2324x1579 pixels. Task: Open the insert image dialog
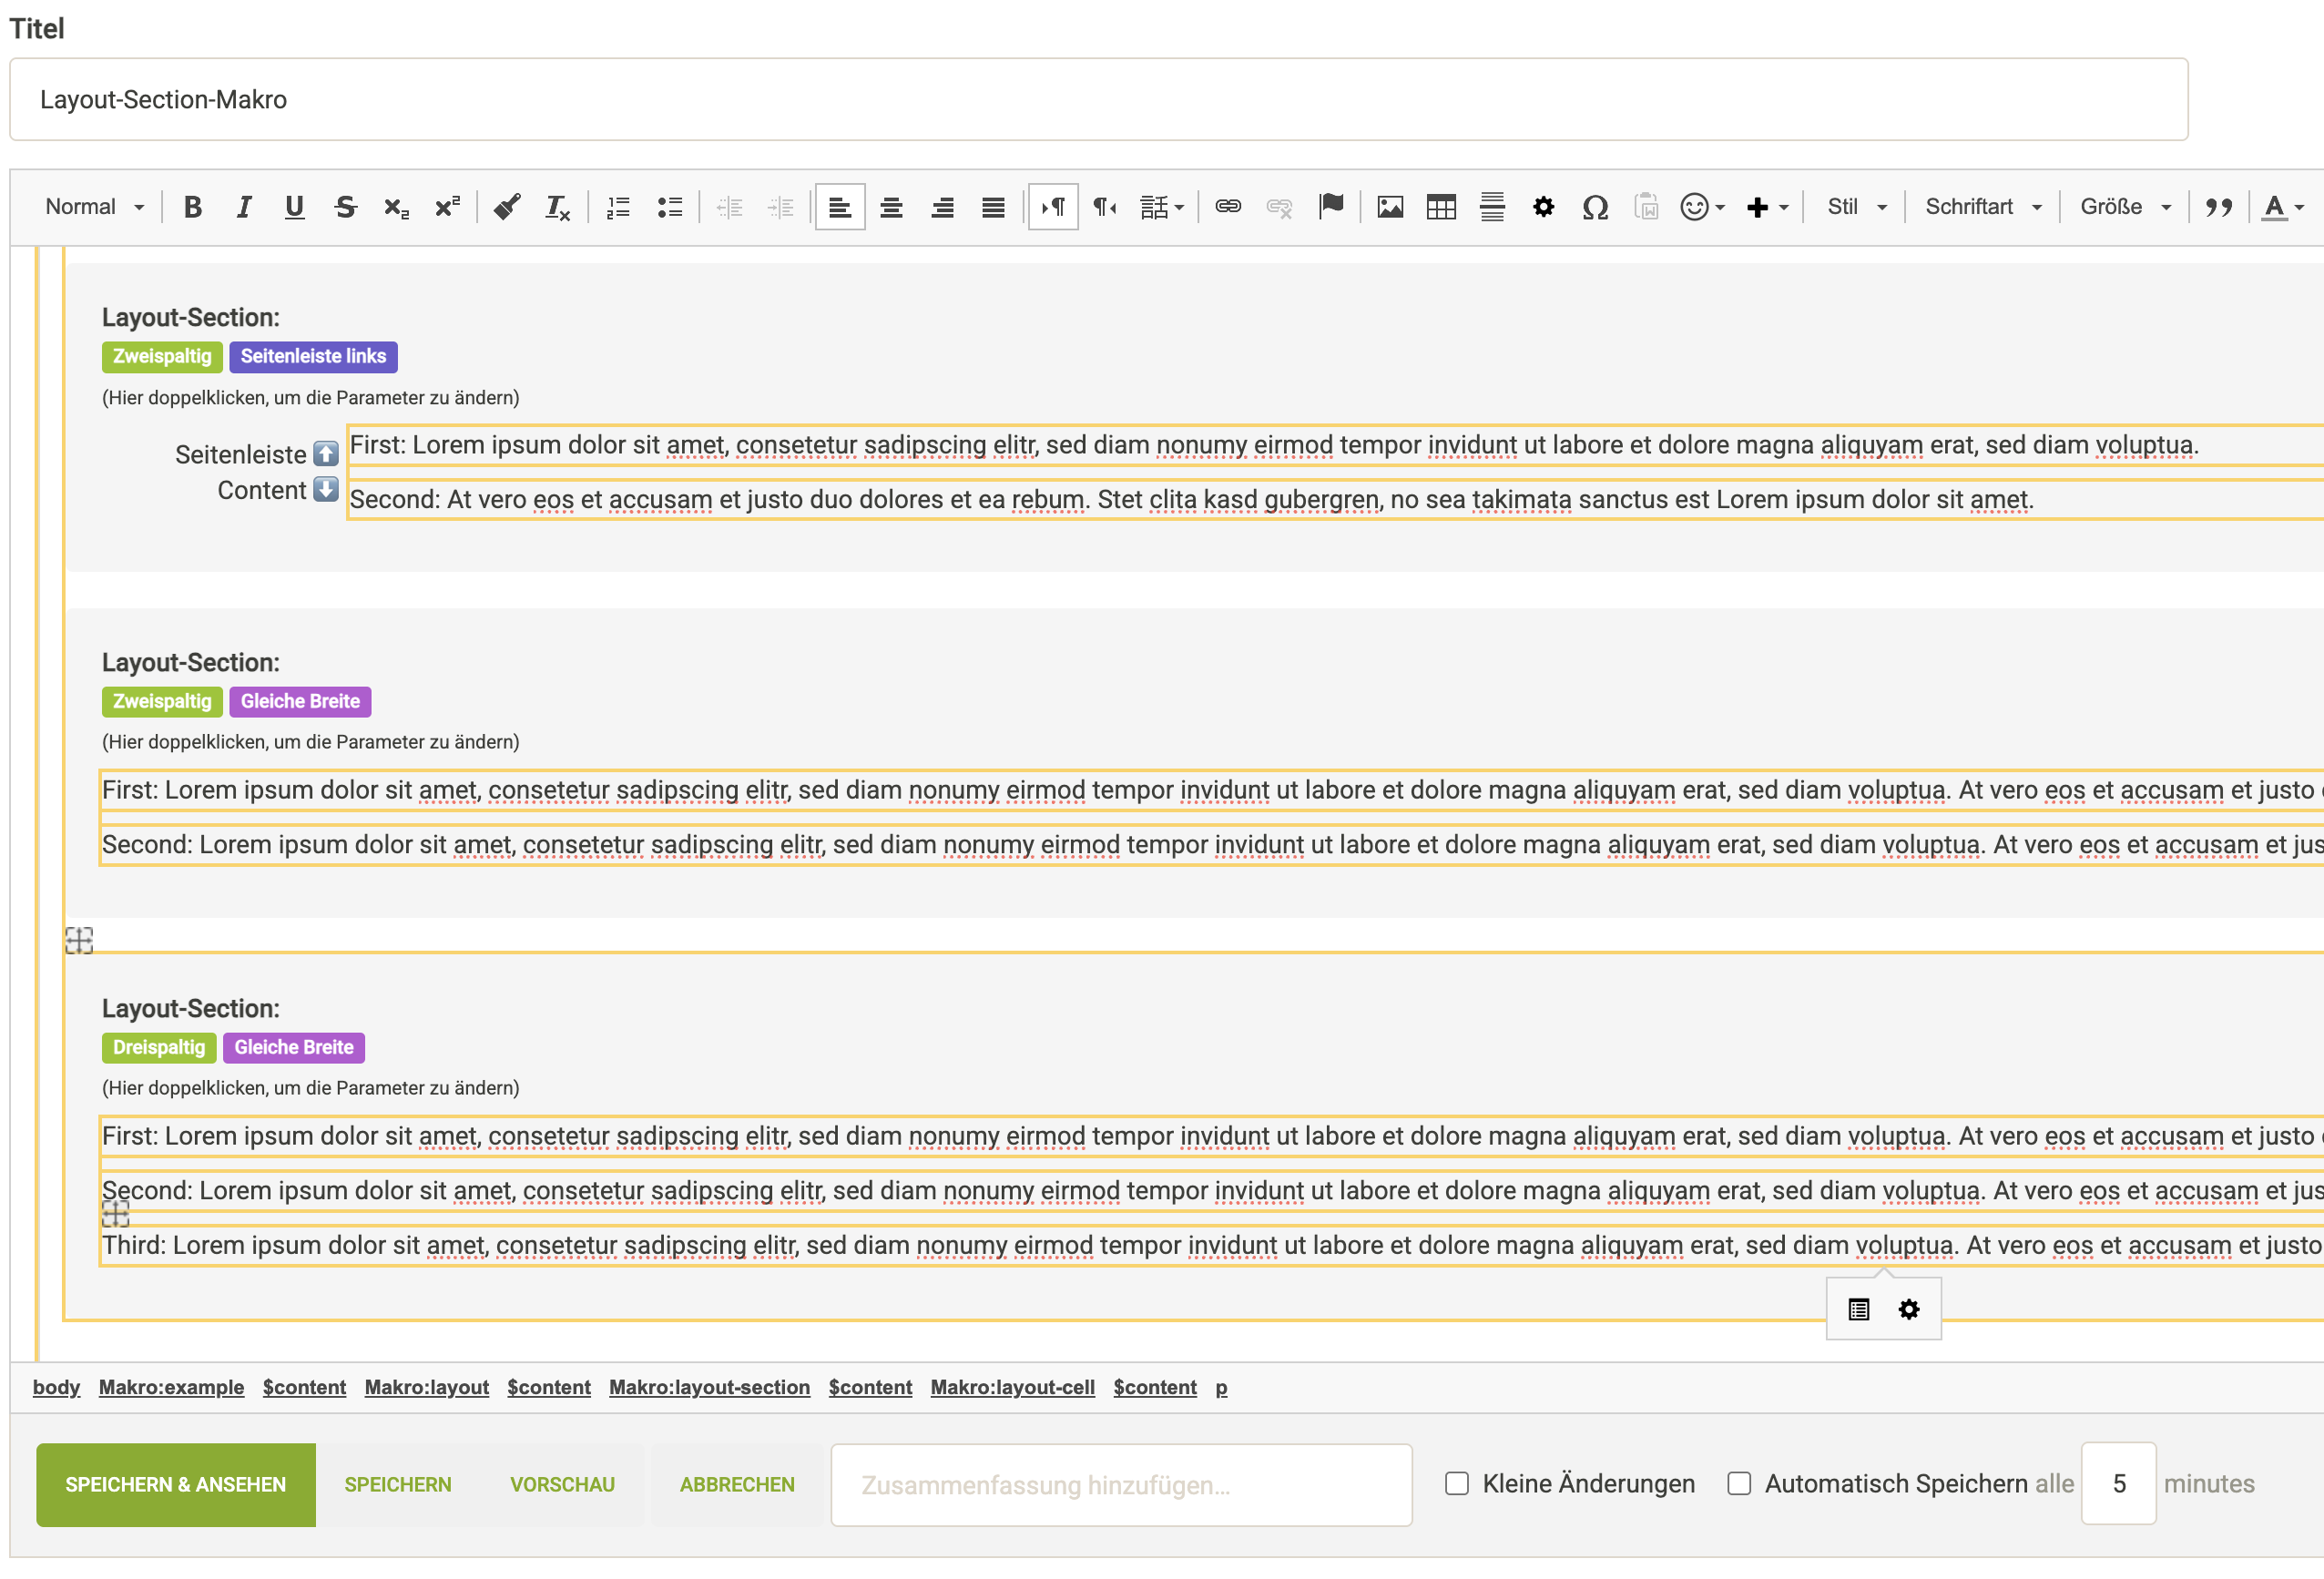click(x=1390, y=207)
